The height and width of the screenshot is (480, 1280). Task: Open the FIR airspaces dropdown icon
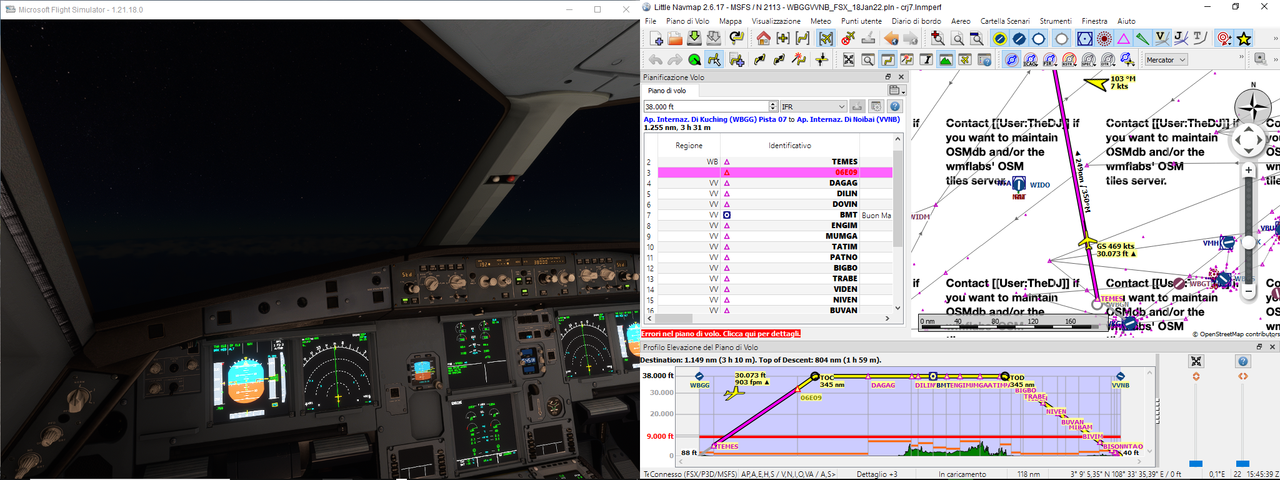point(1050,59)
